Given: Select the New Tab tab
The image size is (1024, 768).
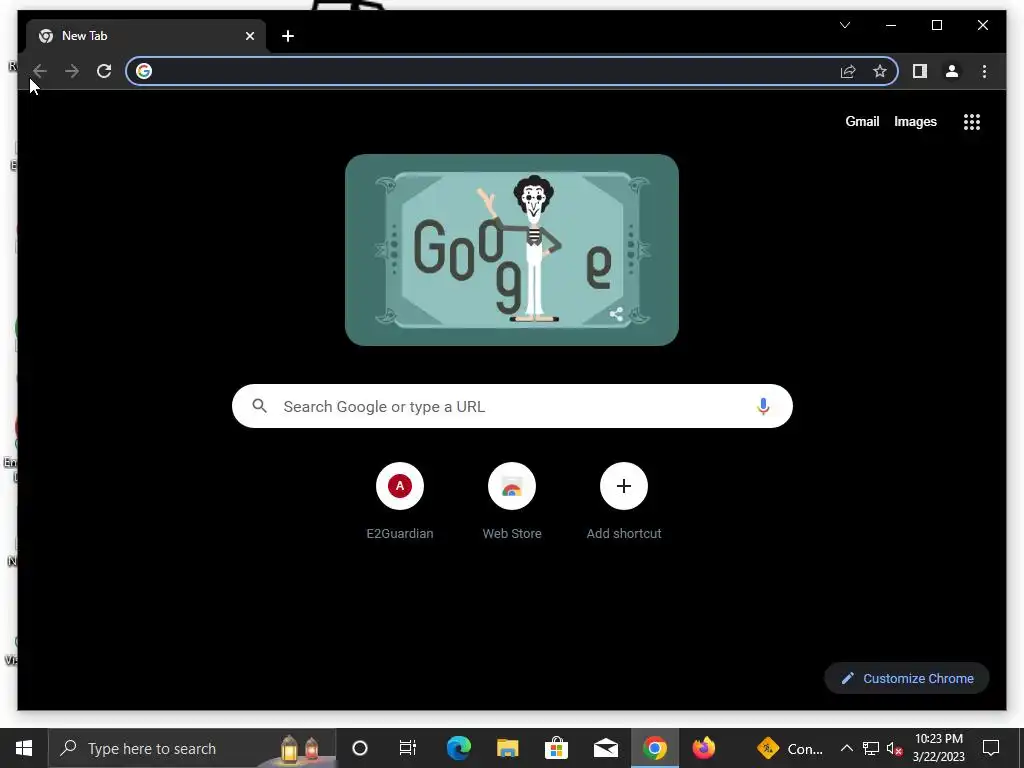Looking at the screenshot, I should (146, 36).
